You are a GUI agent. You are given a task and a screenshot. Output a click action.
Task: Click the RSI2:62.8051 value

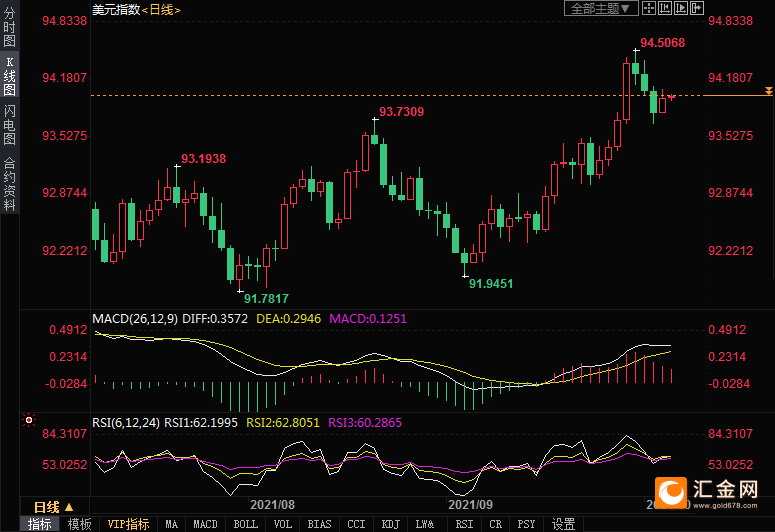[283, 423]
